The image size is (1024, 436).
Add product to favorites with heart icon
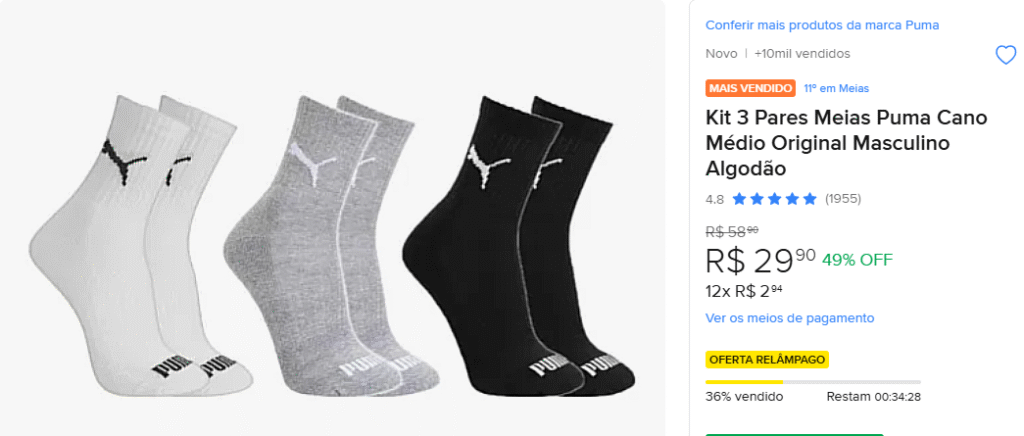[1005, 55]
